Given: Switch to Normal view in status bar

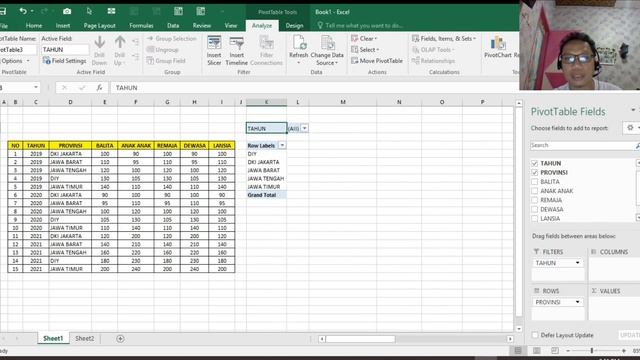Looking at the screenshot, I should point(518,351).
